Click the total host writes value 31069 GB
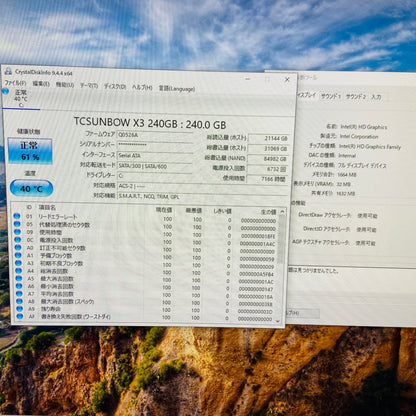 click(268, 149)
